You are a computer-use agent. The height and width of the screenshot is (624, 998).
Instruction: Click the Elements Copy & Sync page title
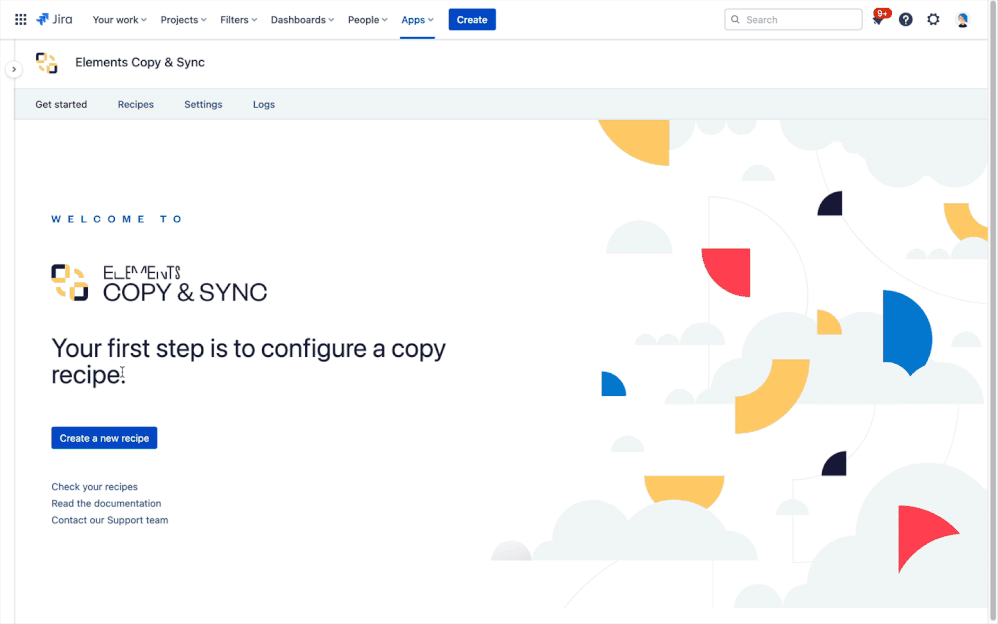140,62
